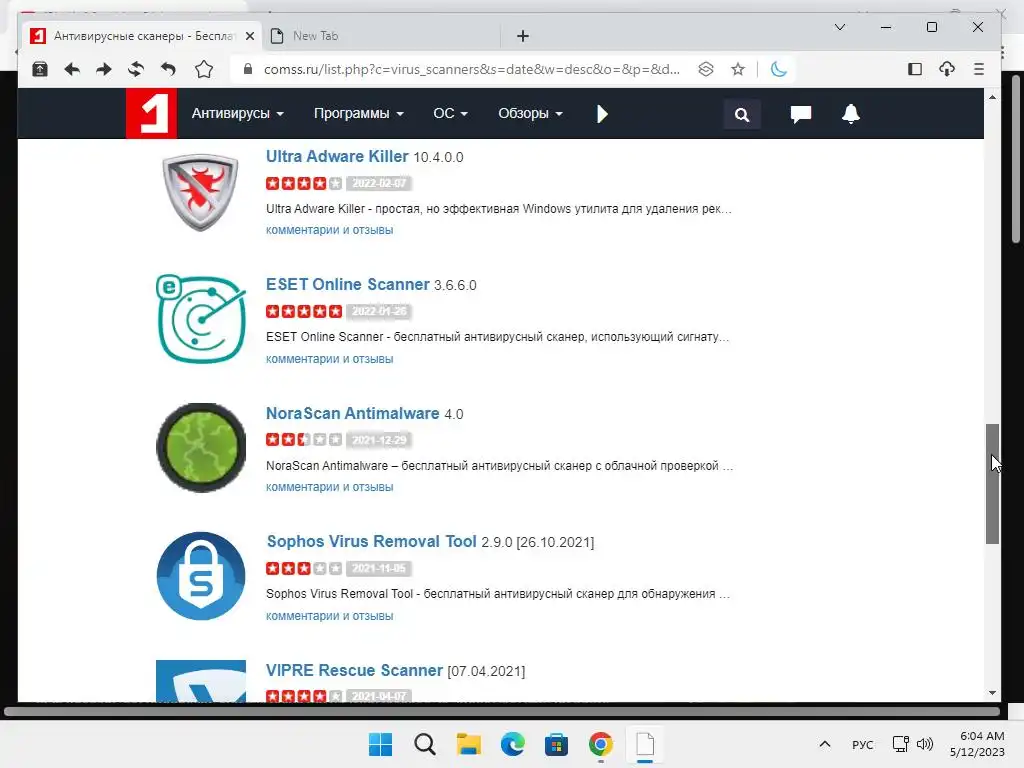This screenshot has width=1024, height=768.
Task: Click the undo curved arrow toolbar button
Action: [x=168, y=69]
